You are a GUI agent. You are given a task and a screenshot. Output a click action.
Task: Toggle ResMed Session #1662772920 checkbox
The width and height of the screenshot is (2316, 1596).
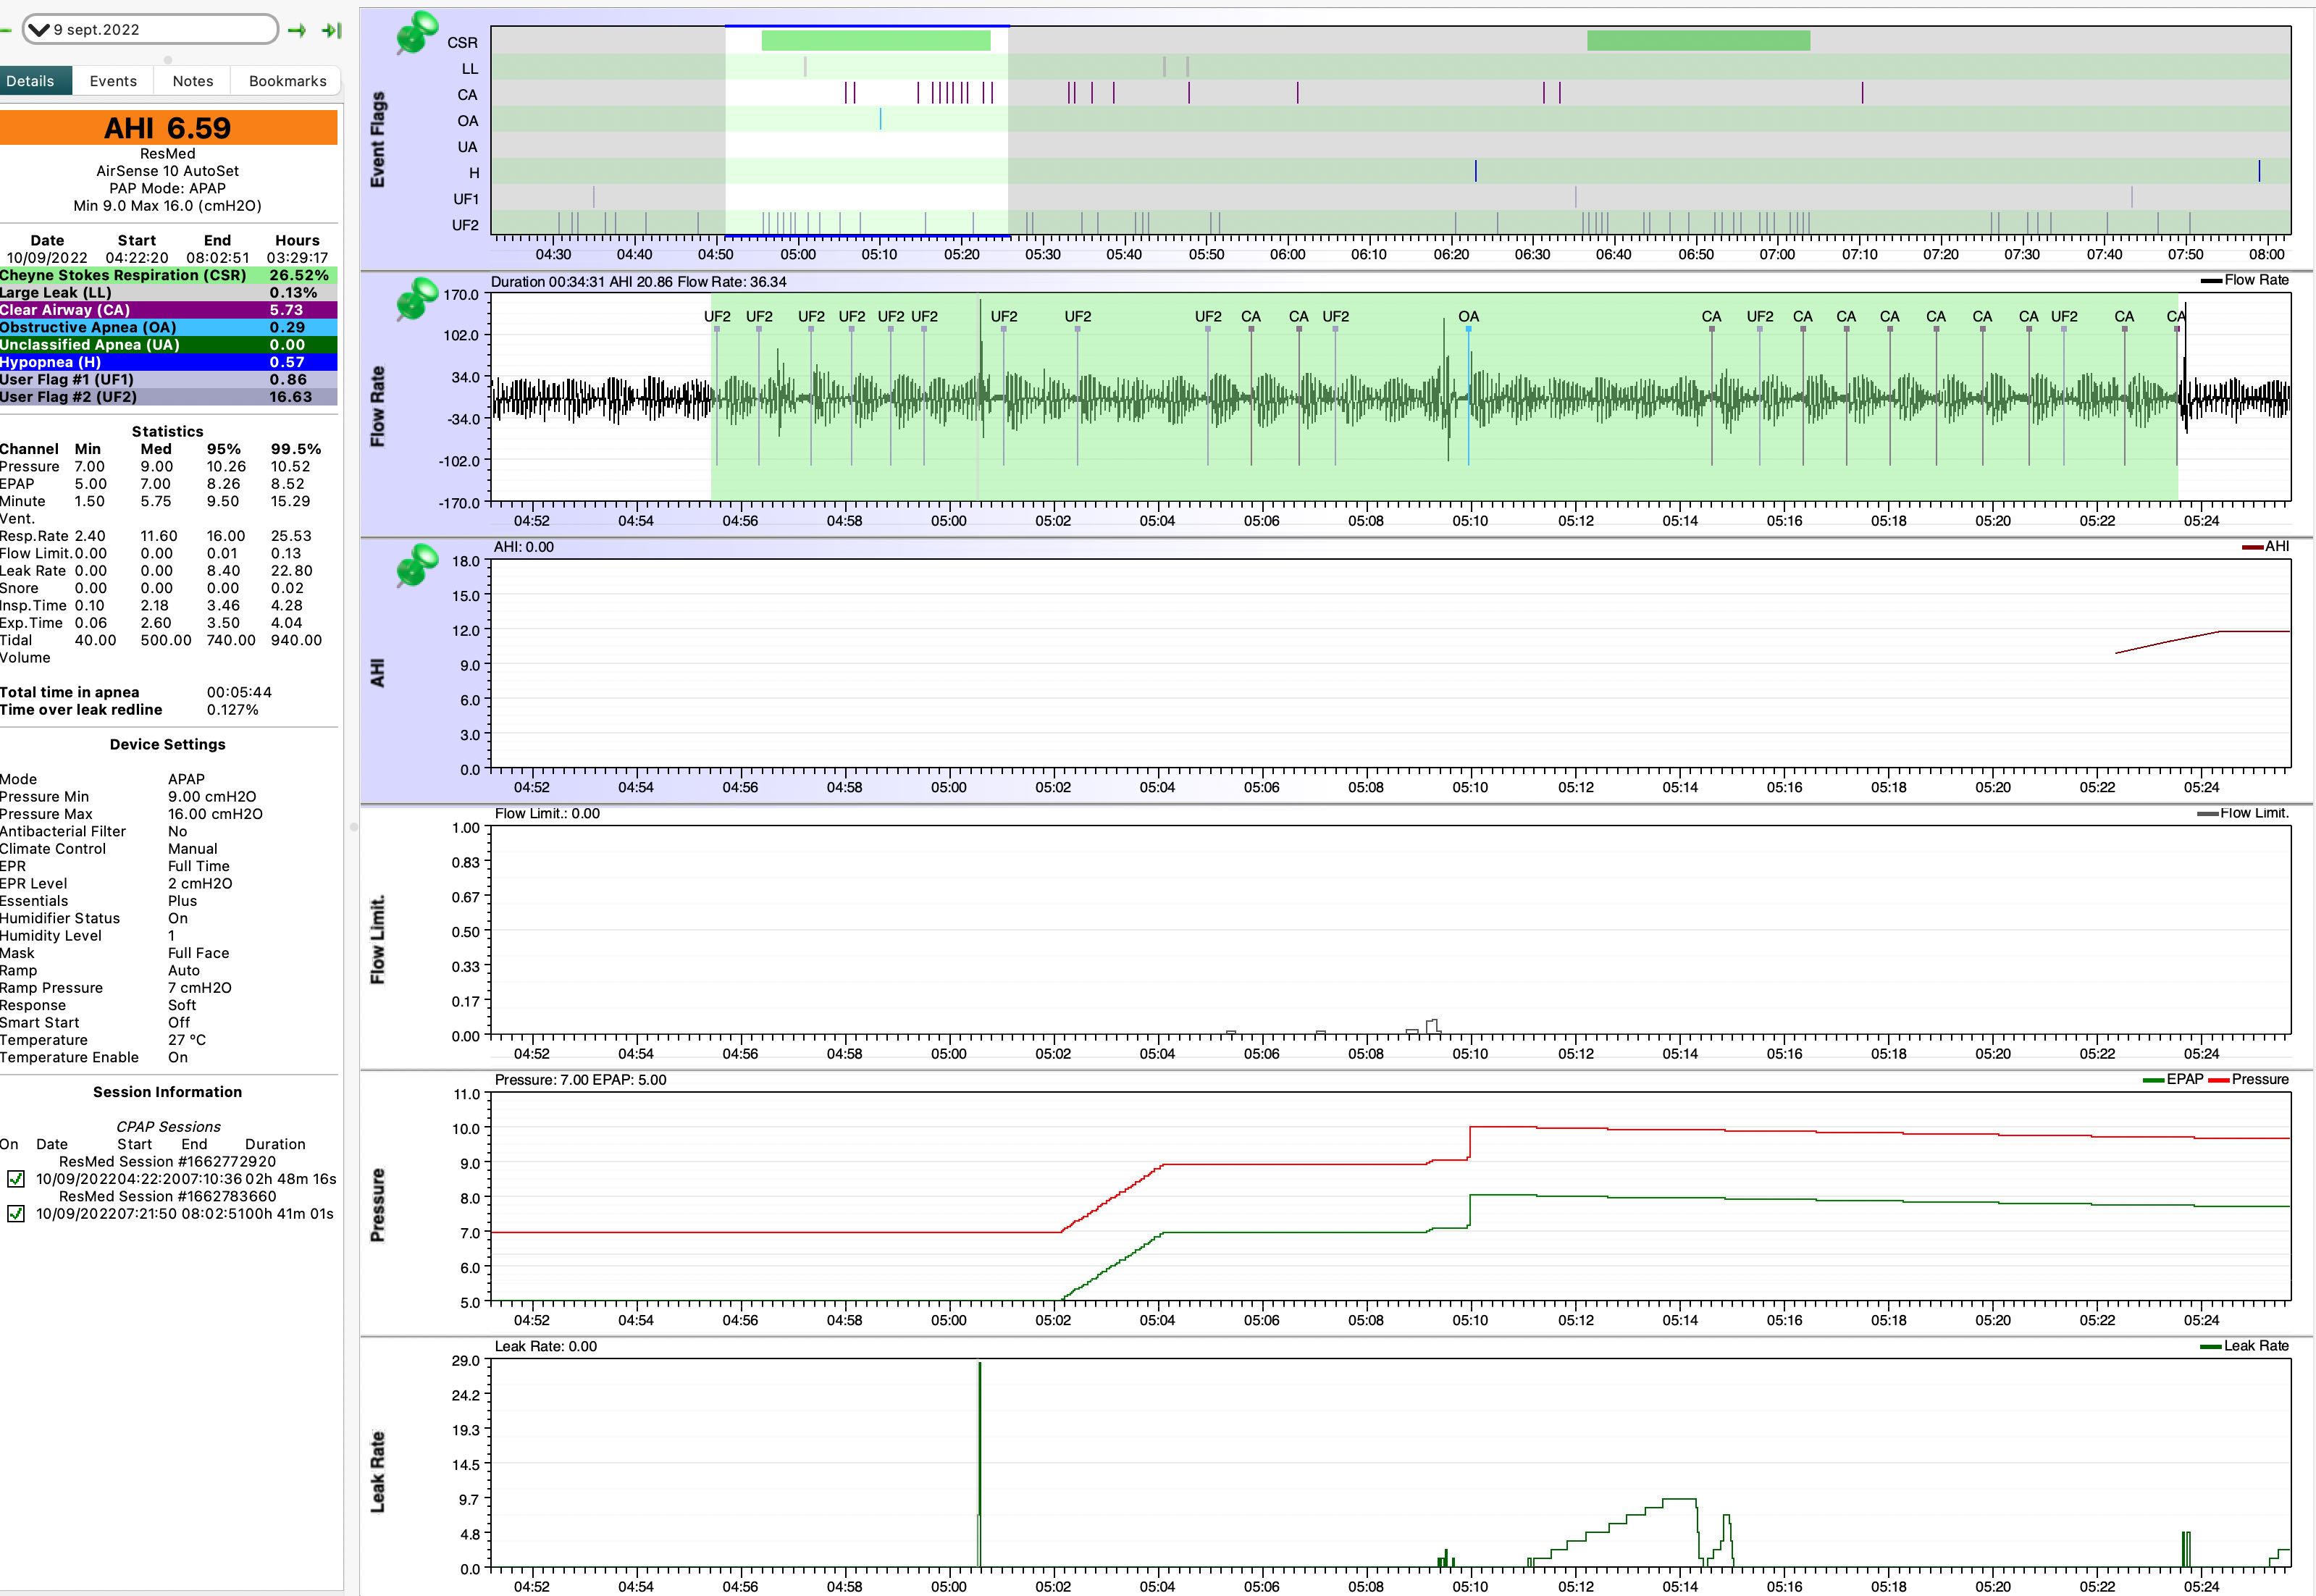tap(16, 1179)
